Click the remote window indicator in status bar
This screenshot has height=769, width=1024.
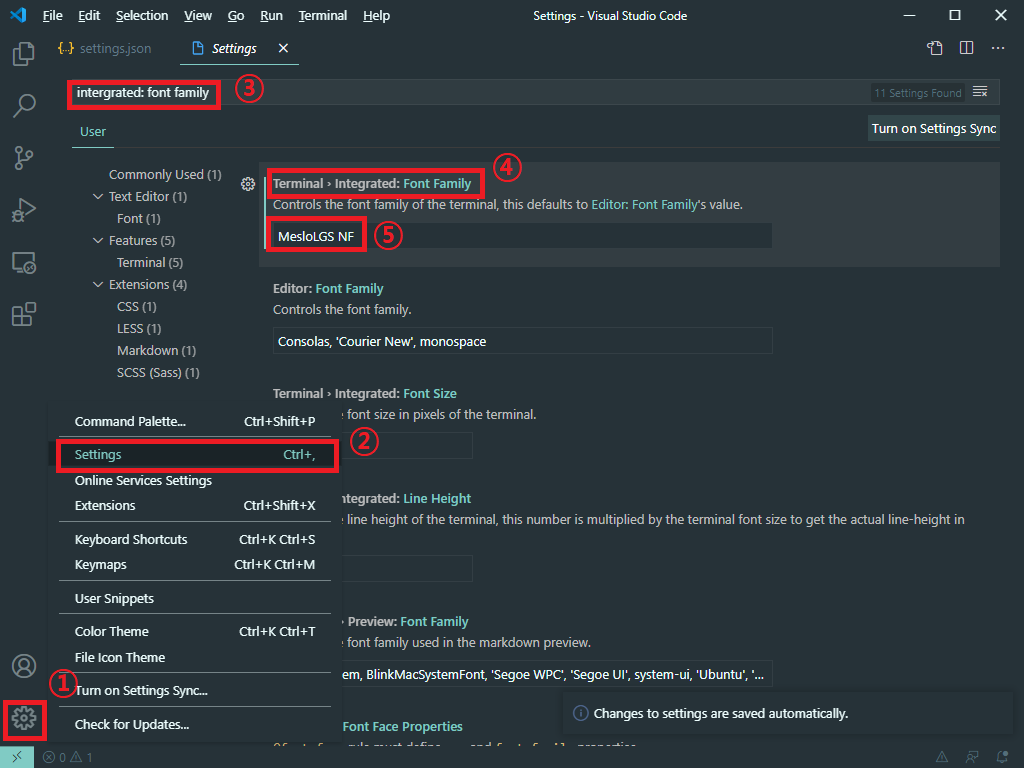coord(17,757)
